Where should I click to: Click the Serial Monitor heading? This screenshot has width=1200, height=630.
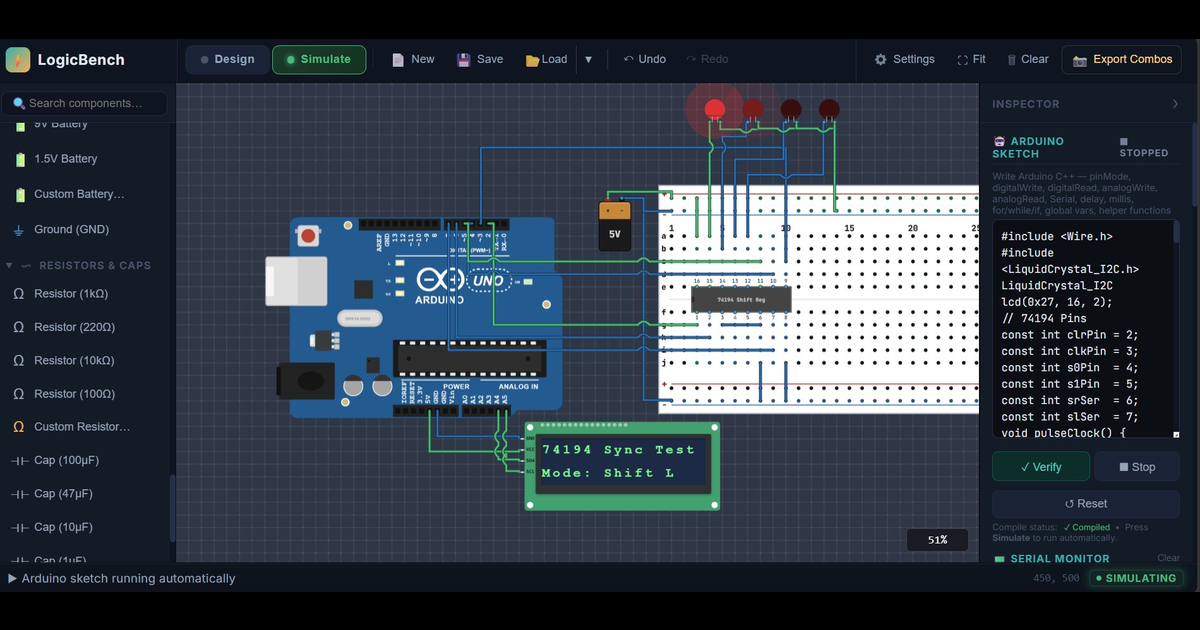(x=1060, y=559)
